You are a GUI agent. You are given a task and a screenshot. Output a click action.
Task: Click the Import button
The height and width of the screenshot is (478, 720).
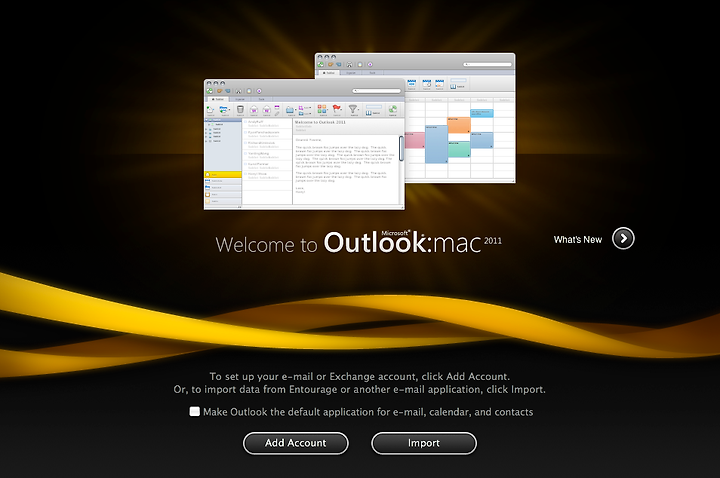point(424,443)
